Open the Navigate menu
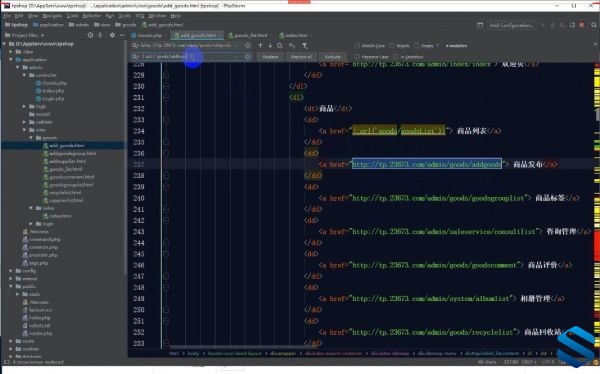 click(52, 16)
